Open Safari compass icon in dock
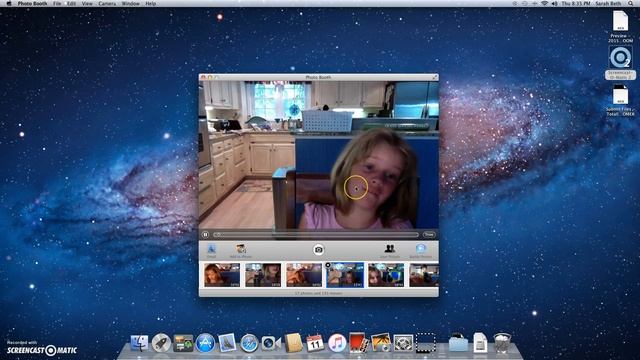Viewport: 640px width, 360px height. (x=249, y=343)
